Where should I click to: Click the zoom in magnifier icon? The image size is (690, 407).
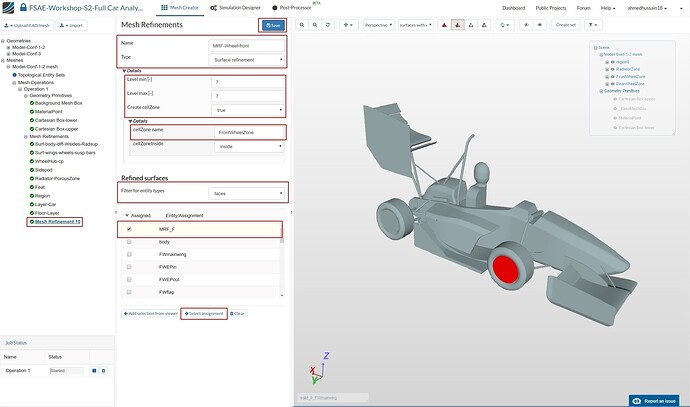(x=304, y=24)
